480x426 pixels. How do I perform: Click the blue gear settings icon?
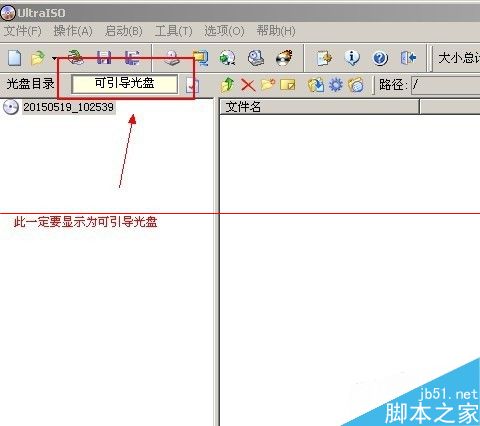[336, 85]
